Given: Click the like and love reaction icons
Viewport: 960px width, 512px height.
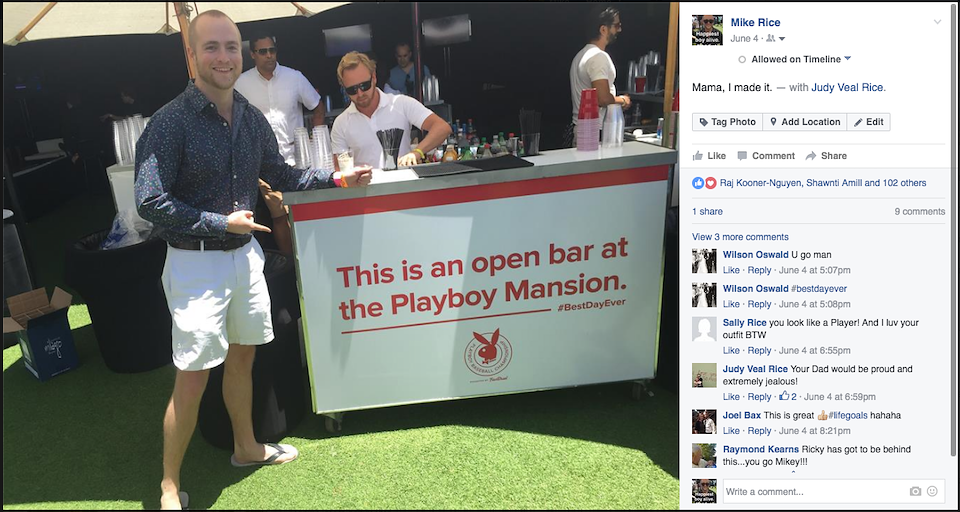Looking at the screenshot, I should click(x=705, y=183).
